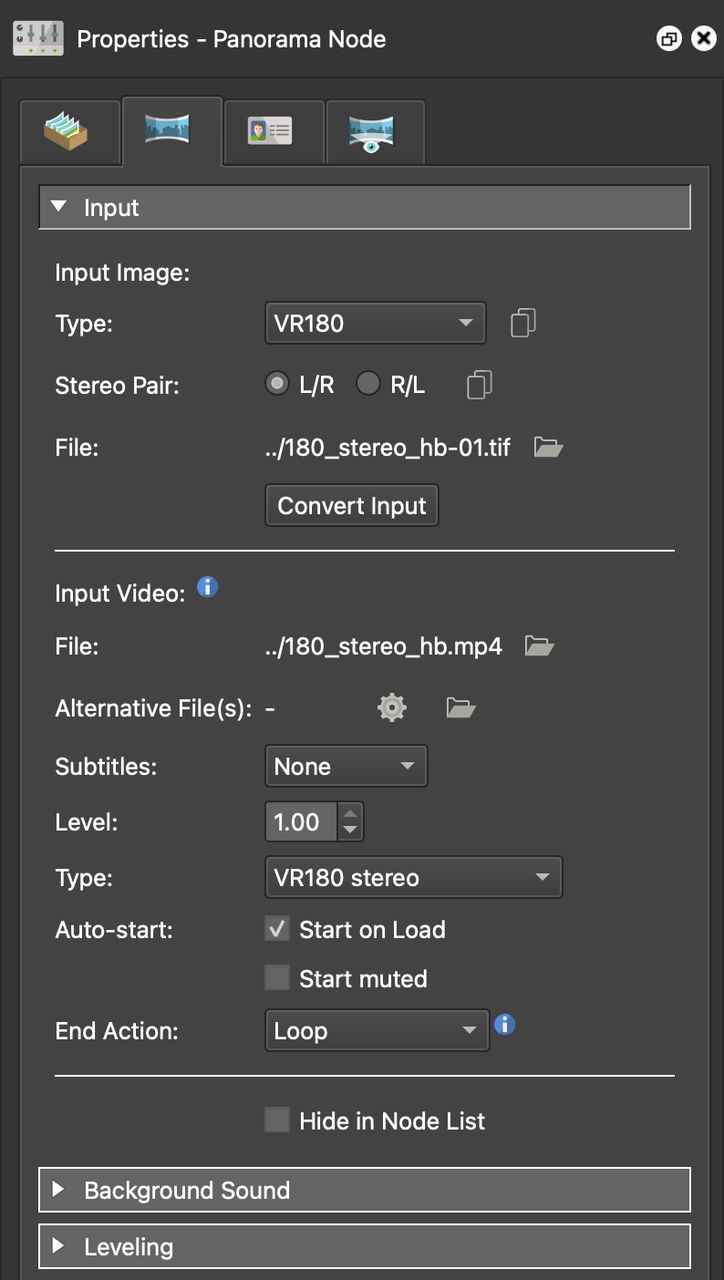Enable the Start muted checkbox
724x1280 pixels.
[277, 978]
